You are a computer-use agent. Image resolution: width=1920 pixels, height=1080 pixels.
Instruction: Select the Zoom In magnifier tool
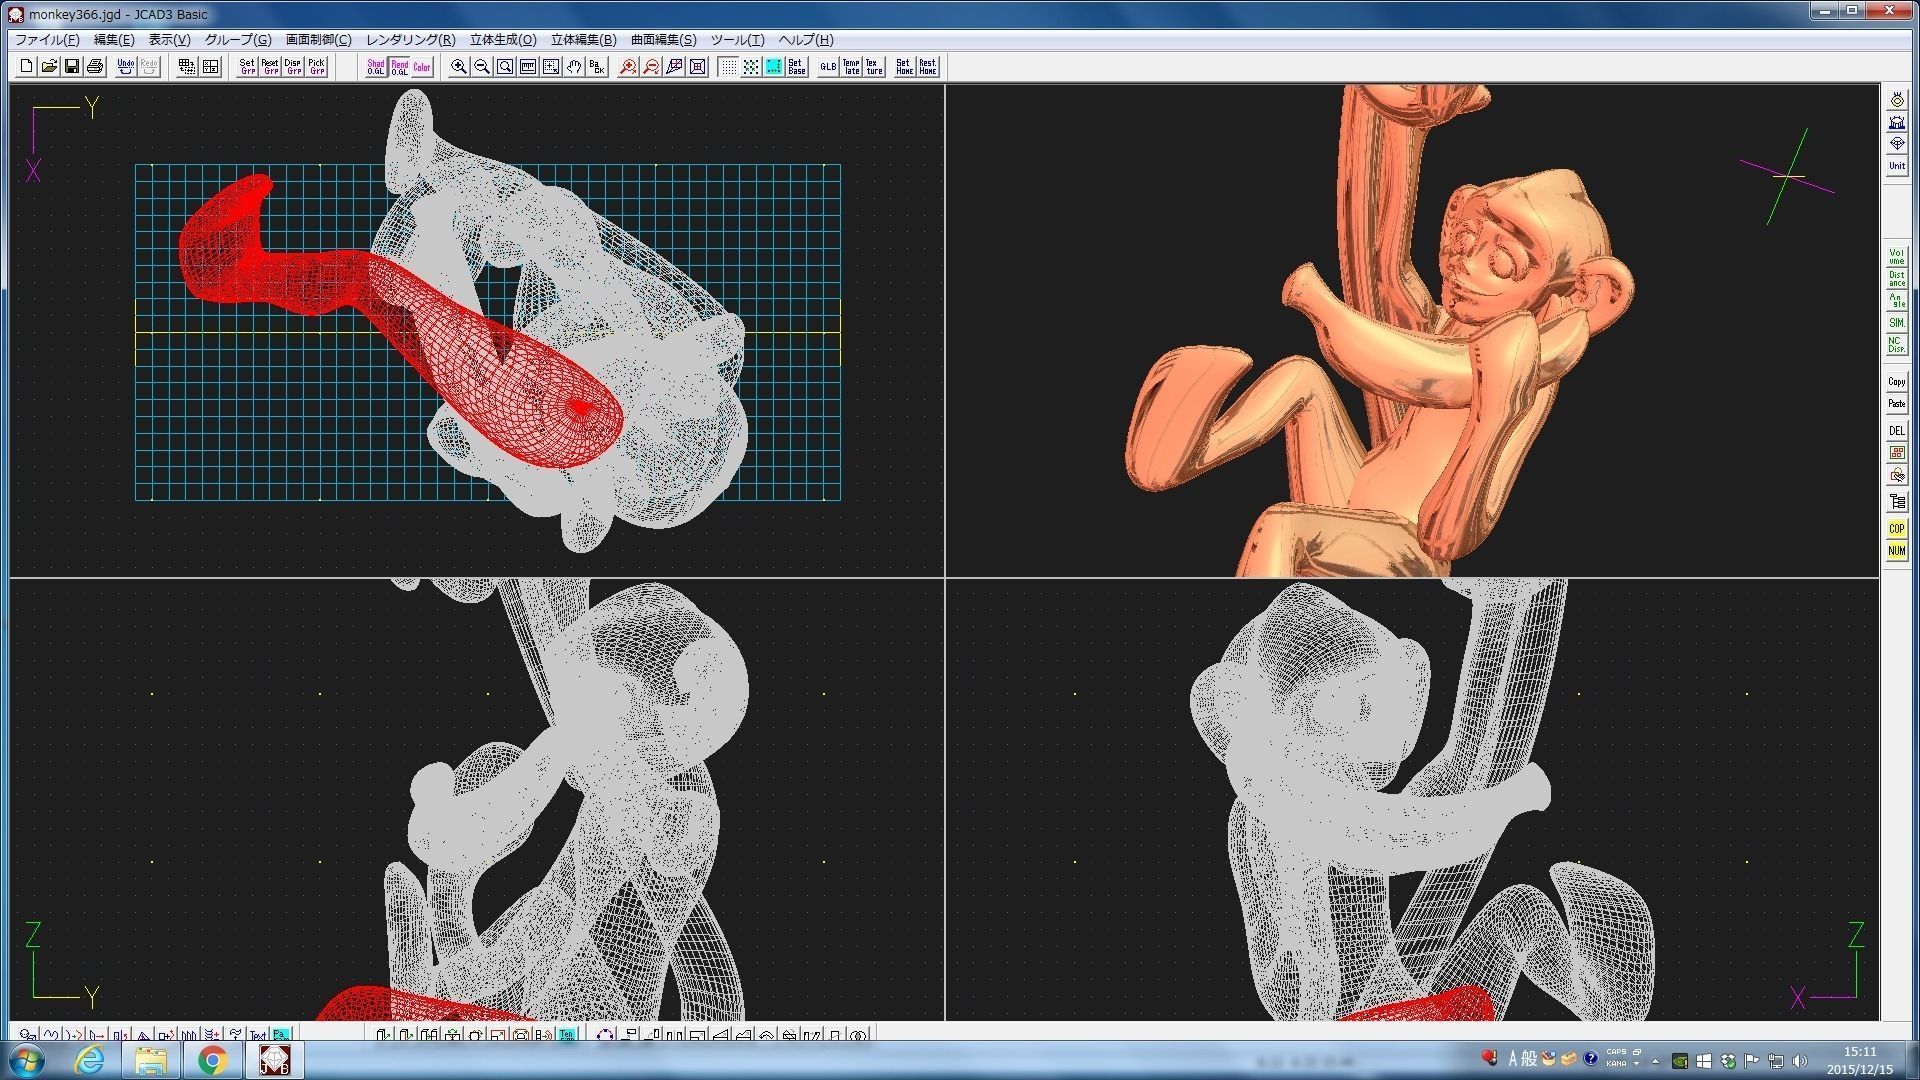coord(459,67)
